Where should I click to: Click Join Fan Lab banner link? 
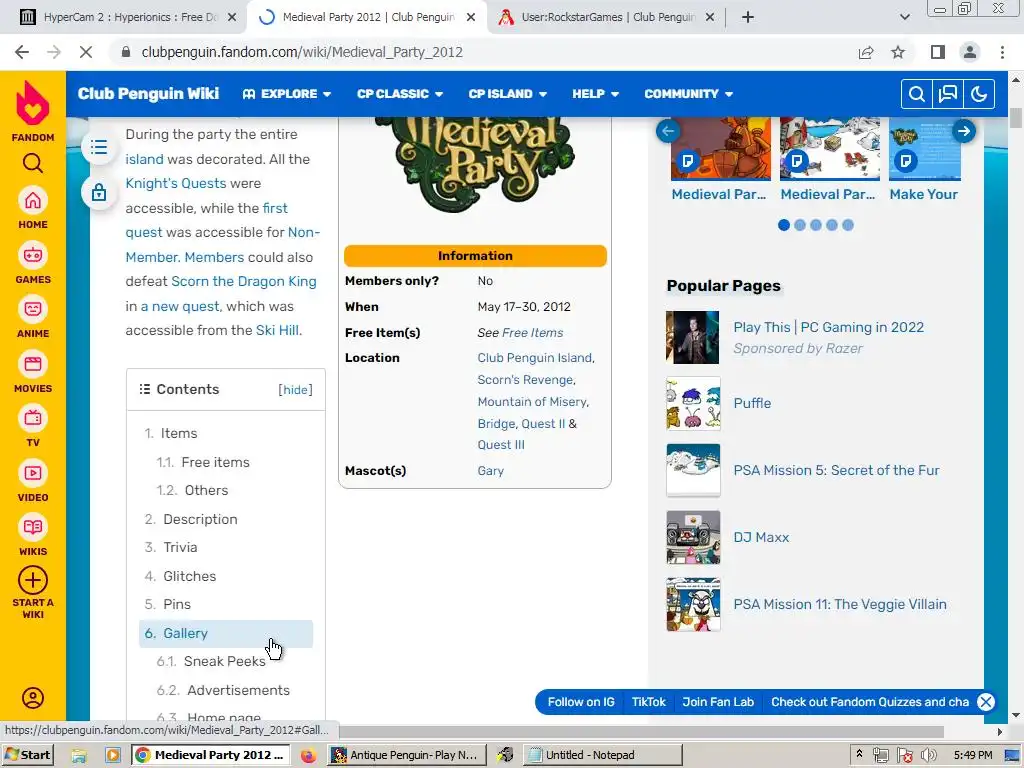[x=718, y=702]
